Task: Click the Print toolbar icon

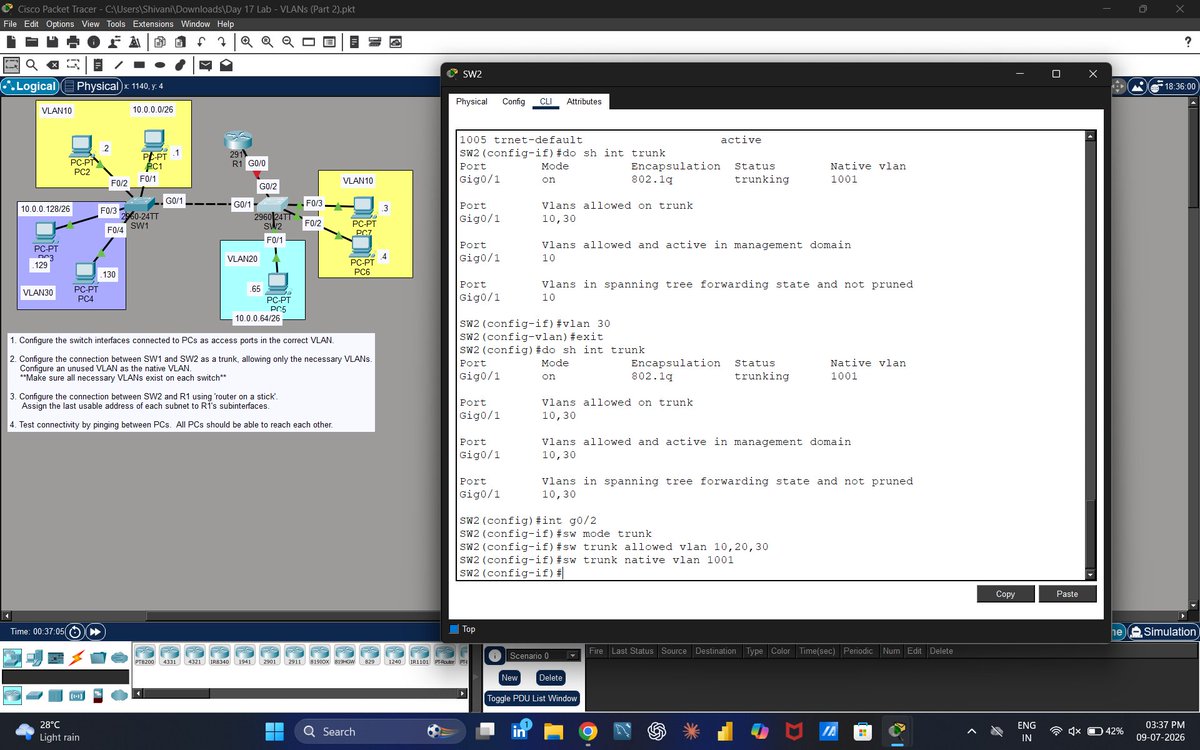Action: [x=73, y=42]
